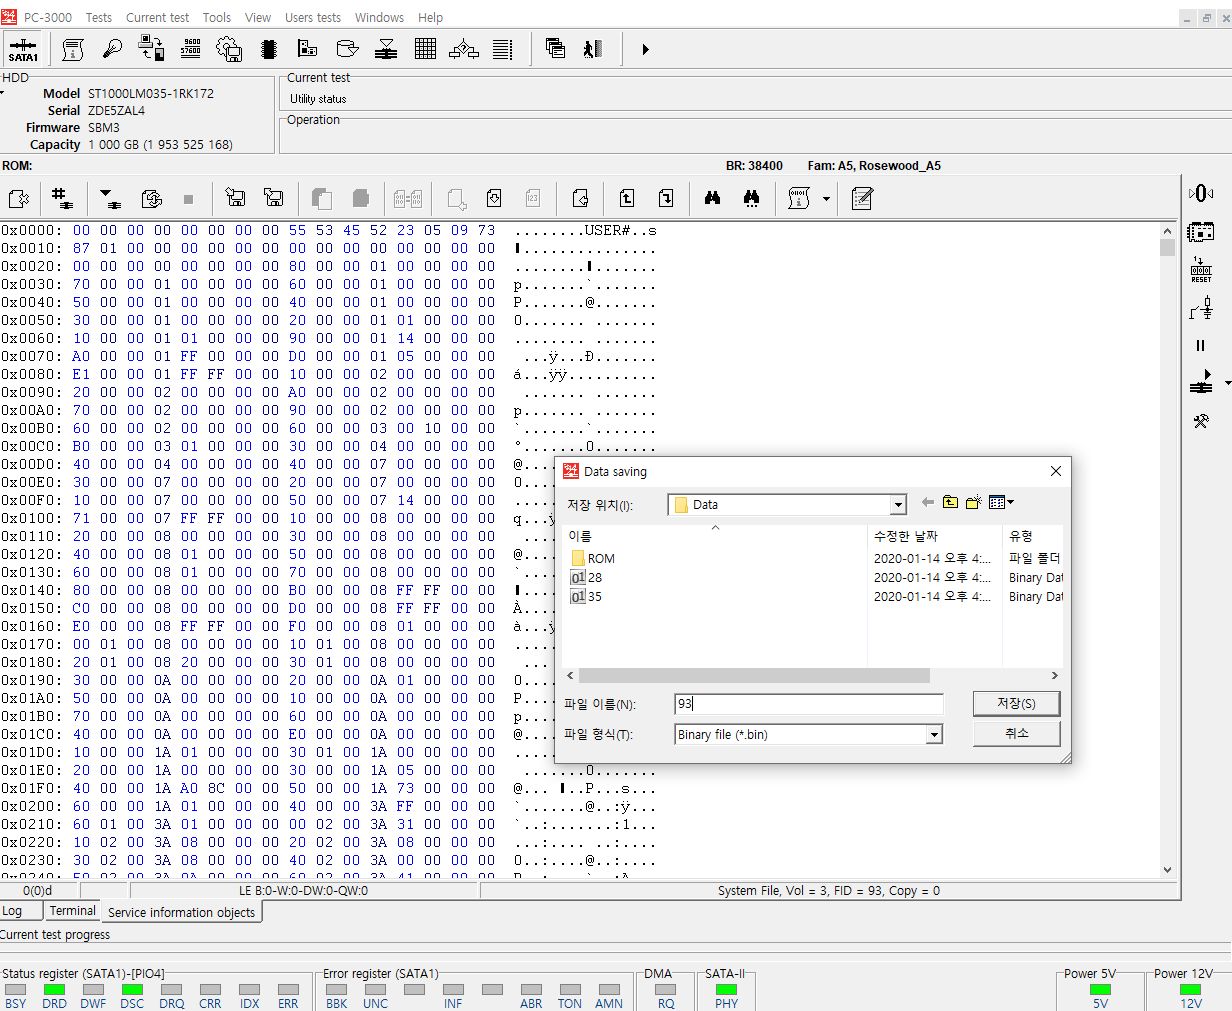Switch to the Terminal tab
Image resolution: width=1232 pixels, height=1011 pixels.
73,911
